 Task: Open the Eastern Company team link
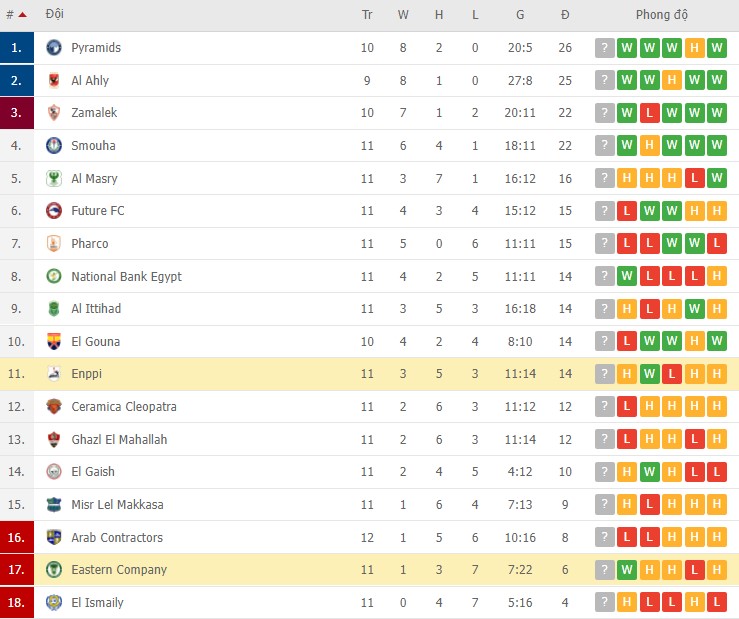118,570
